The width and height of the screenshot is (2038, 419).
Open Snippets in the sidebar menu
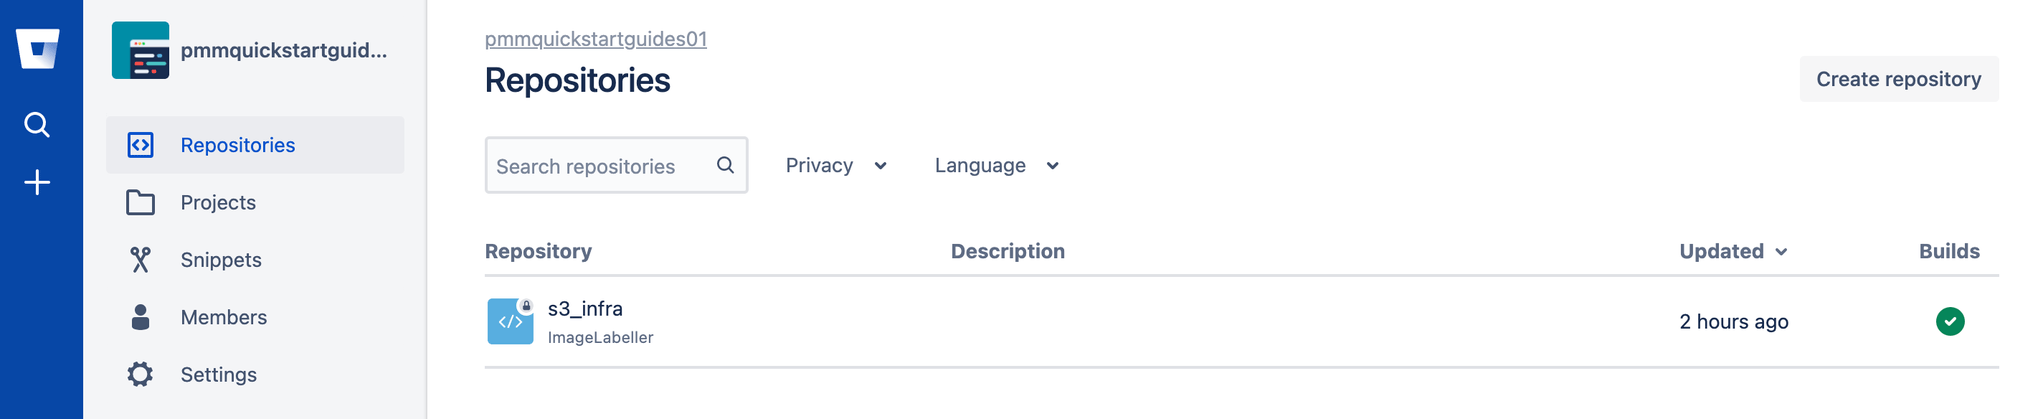pos(221,260)
